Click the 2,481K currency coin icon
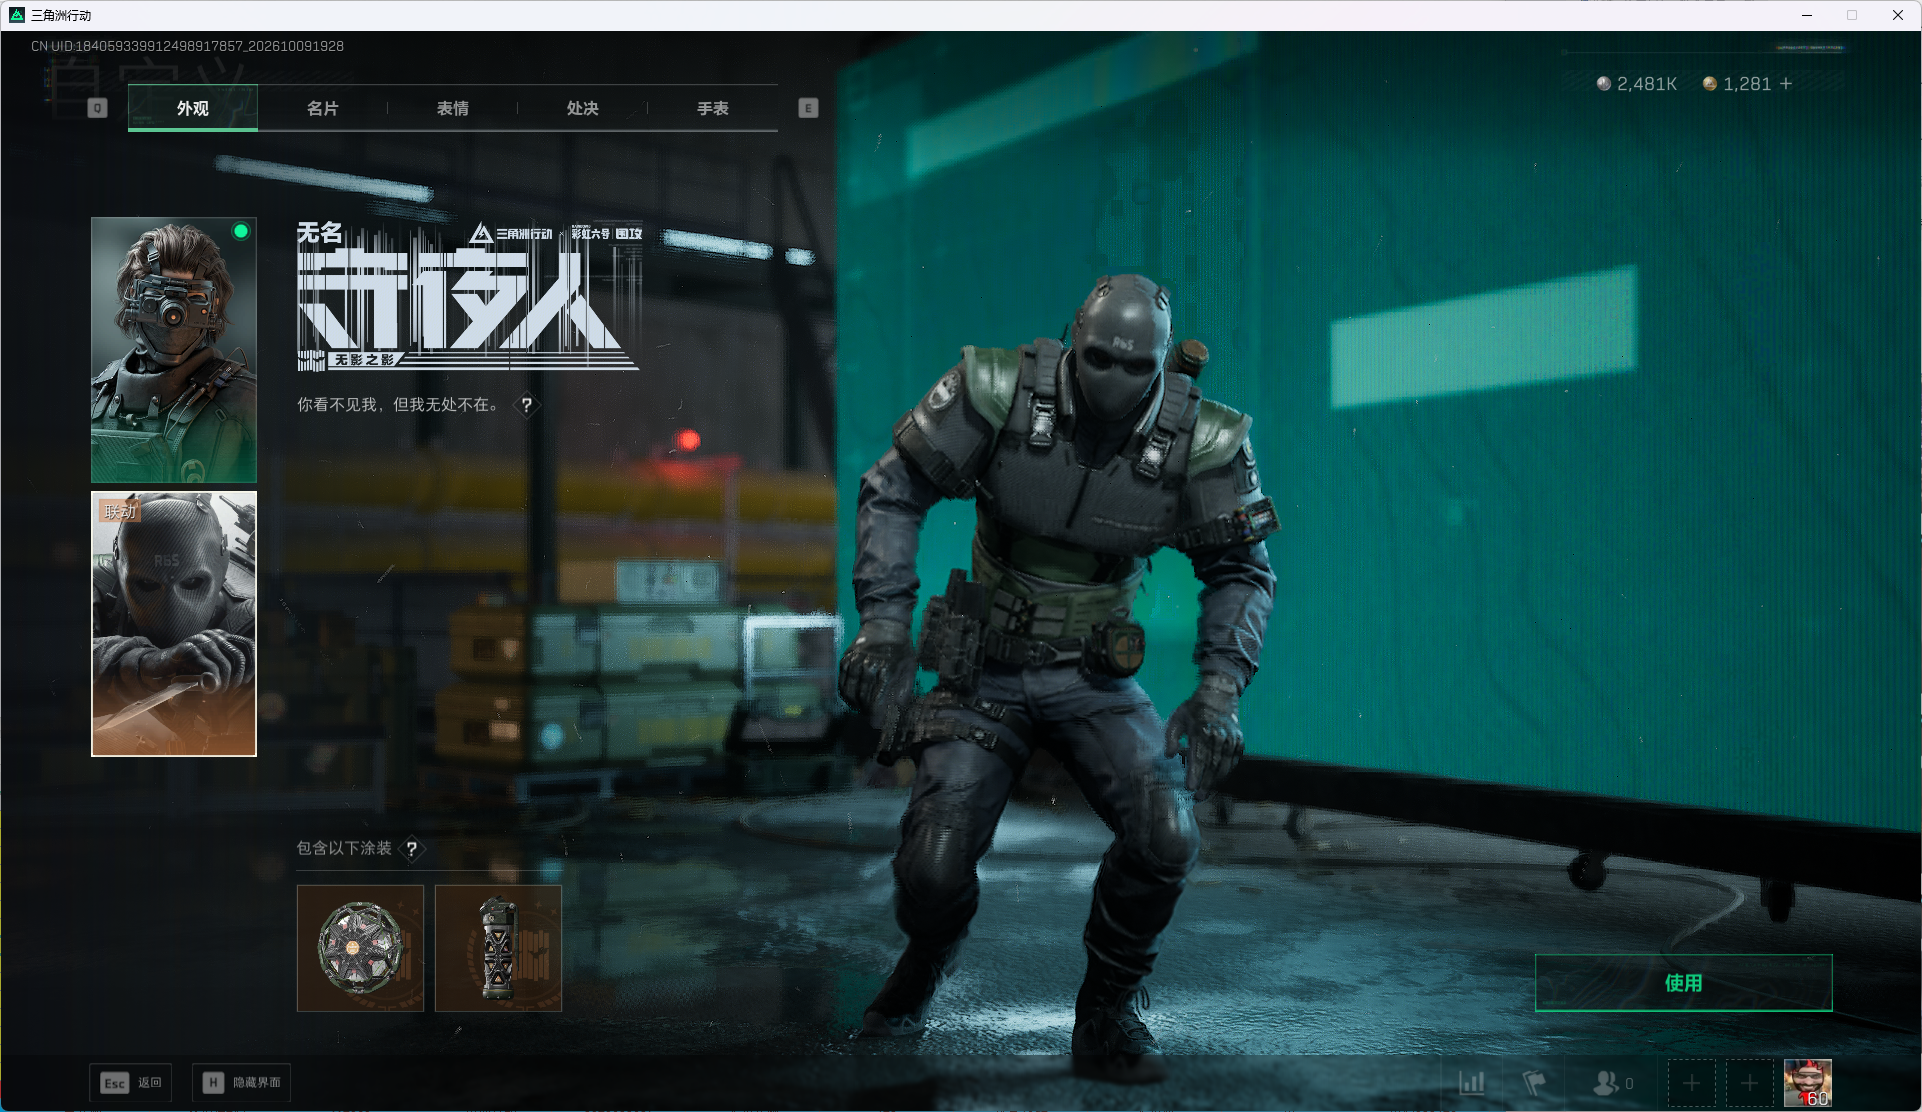The width and height of the screenshot is (1922, 1112). pyautogui.click(x=1604, y=84)
